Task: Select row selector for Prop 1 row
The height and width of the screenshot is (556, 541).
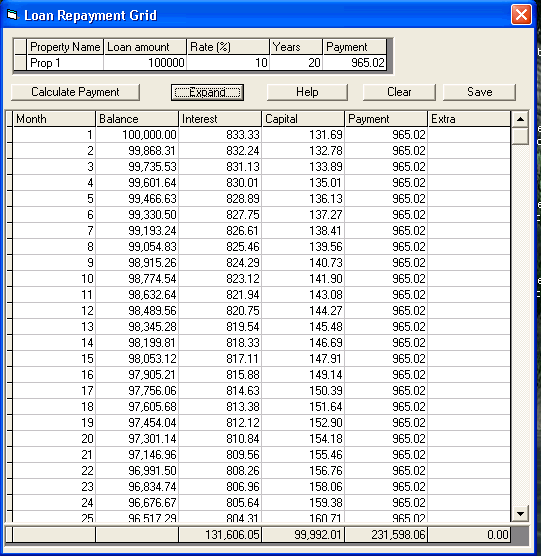Action: click(20, 63)
